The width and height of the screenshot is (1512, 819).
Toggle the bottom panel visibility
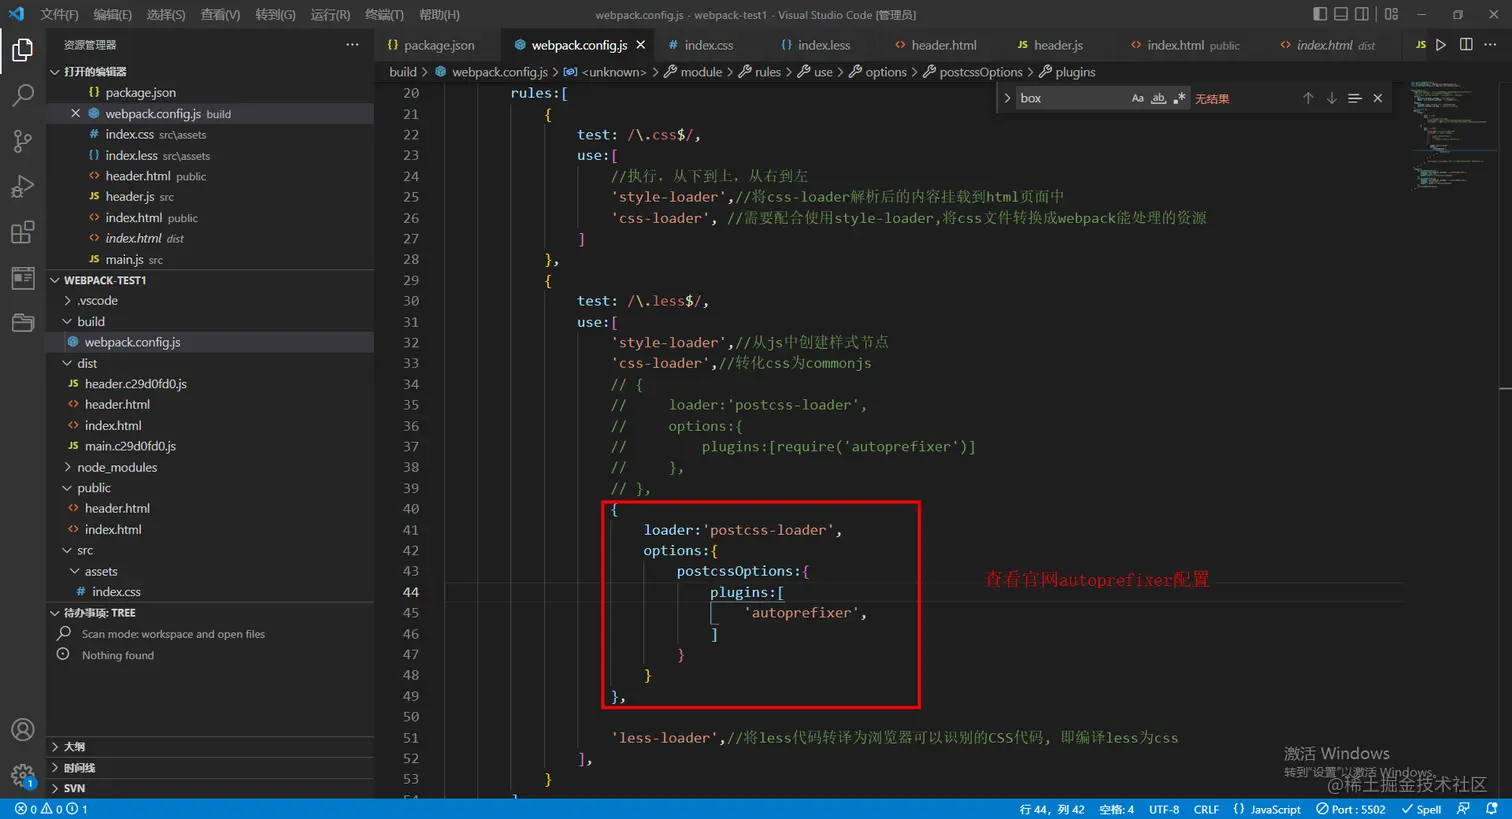pos(1341,14)
